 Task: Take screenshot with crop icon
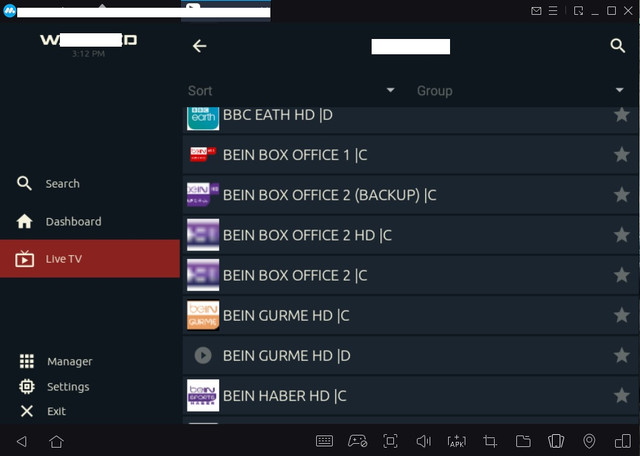[x=490, y=441]
